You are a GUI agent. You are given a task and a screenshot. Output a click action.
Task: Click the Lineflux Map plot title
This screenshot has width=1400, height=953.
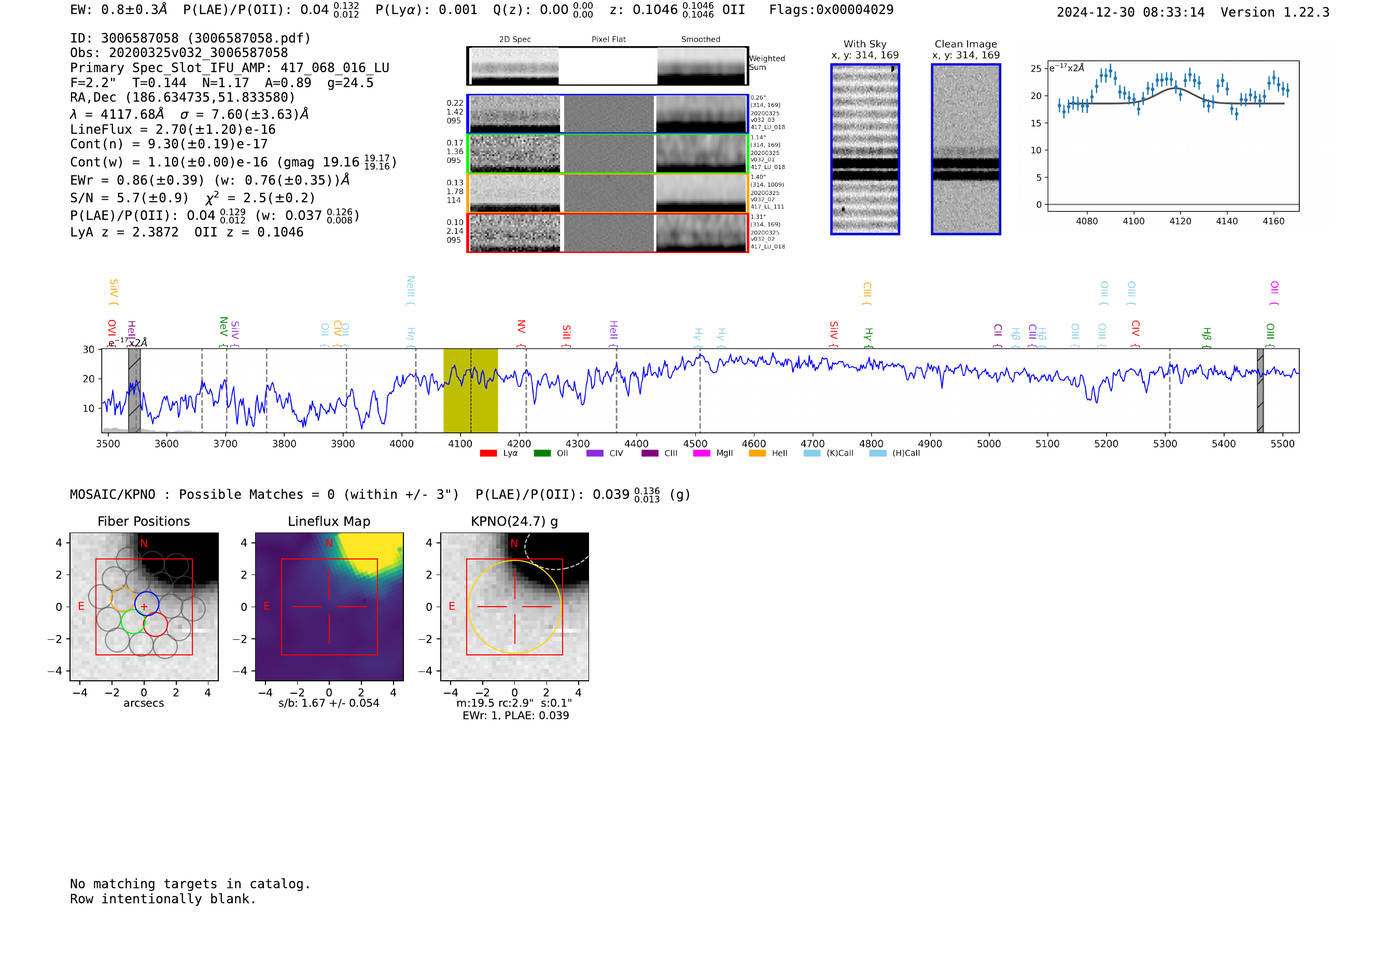point(329,521)
